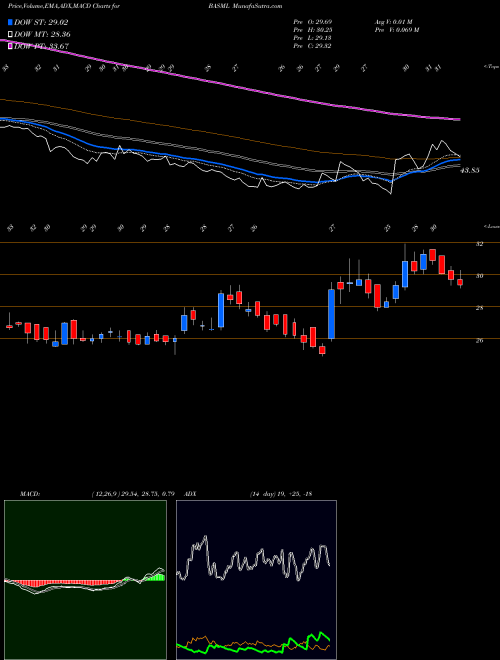Click the ADX values '(14 day) 19, +25, -18'
This screenshot has width=500, height=660.
click(x=281, y=494)
